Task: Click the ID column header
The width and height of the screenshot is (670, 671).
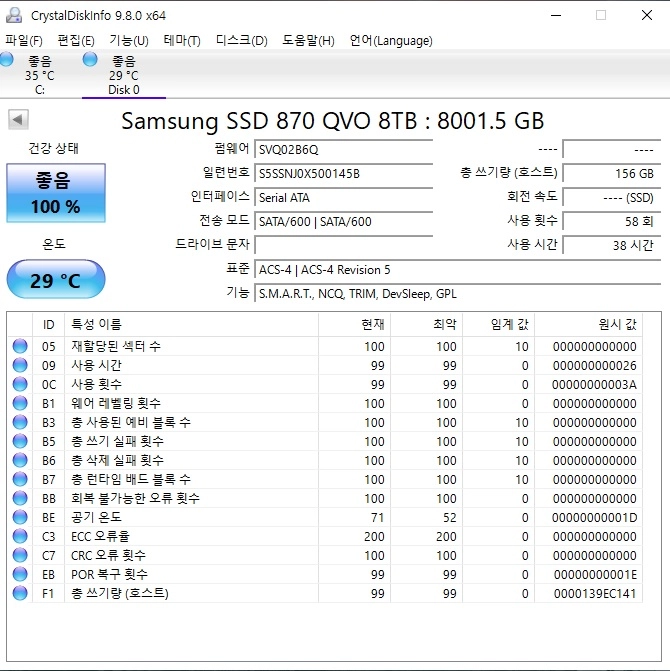Action: pos(48,324)
